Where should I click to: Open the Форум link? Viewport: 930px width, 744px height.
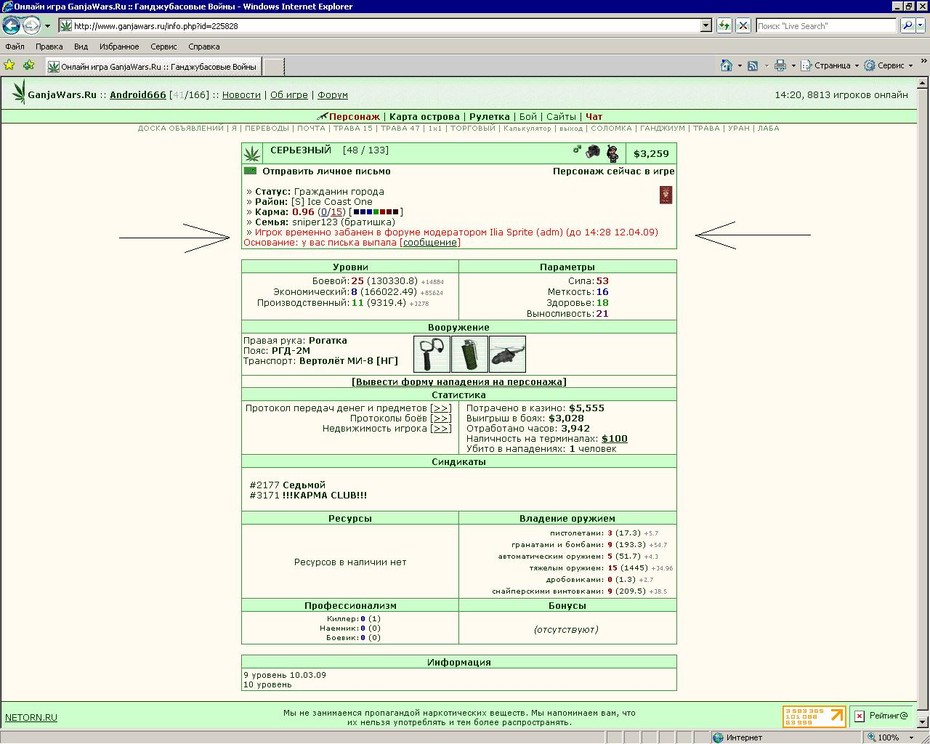point(332,95)
